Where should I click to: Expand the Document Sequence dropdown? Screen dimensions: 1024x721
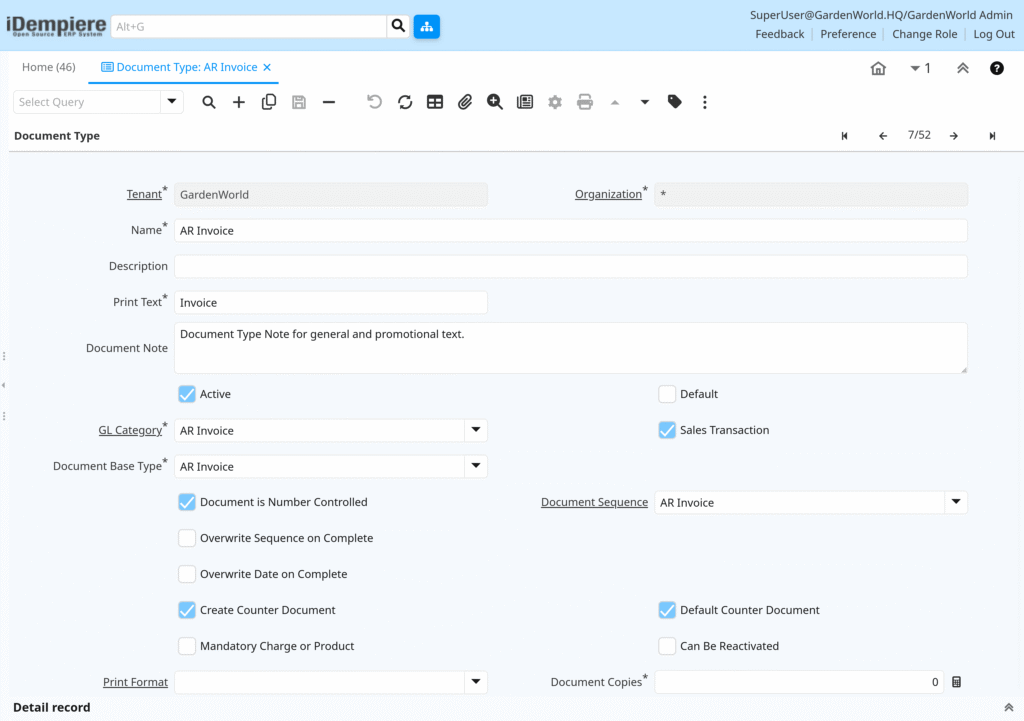(x=956, y=502)
